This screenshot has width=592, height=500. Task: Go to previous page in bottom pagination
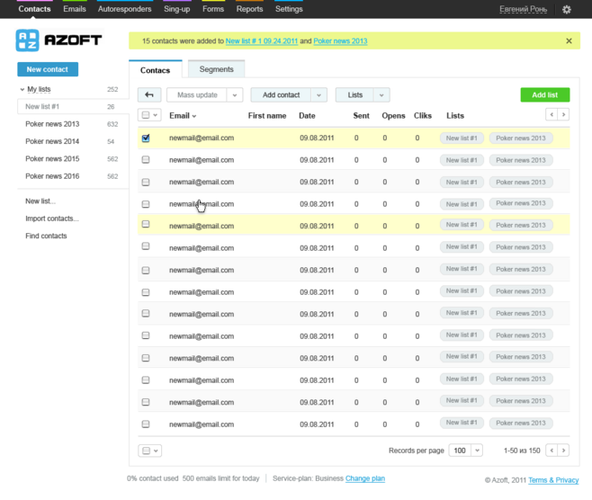(552, 450)
